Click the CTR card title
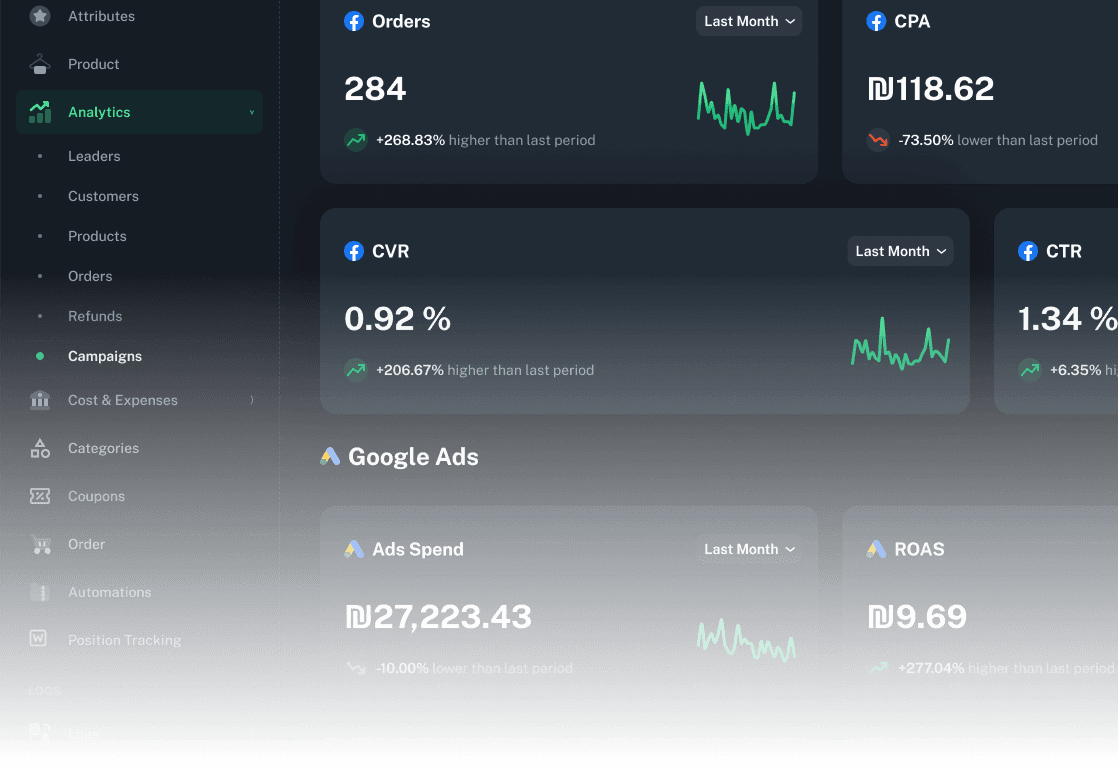This screenshot has height=768, width=1118. point(1063,251)
